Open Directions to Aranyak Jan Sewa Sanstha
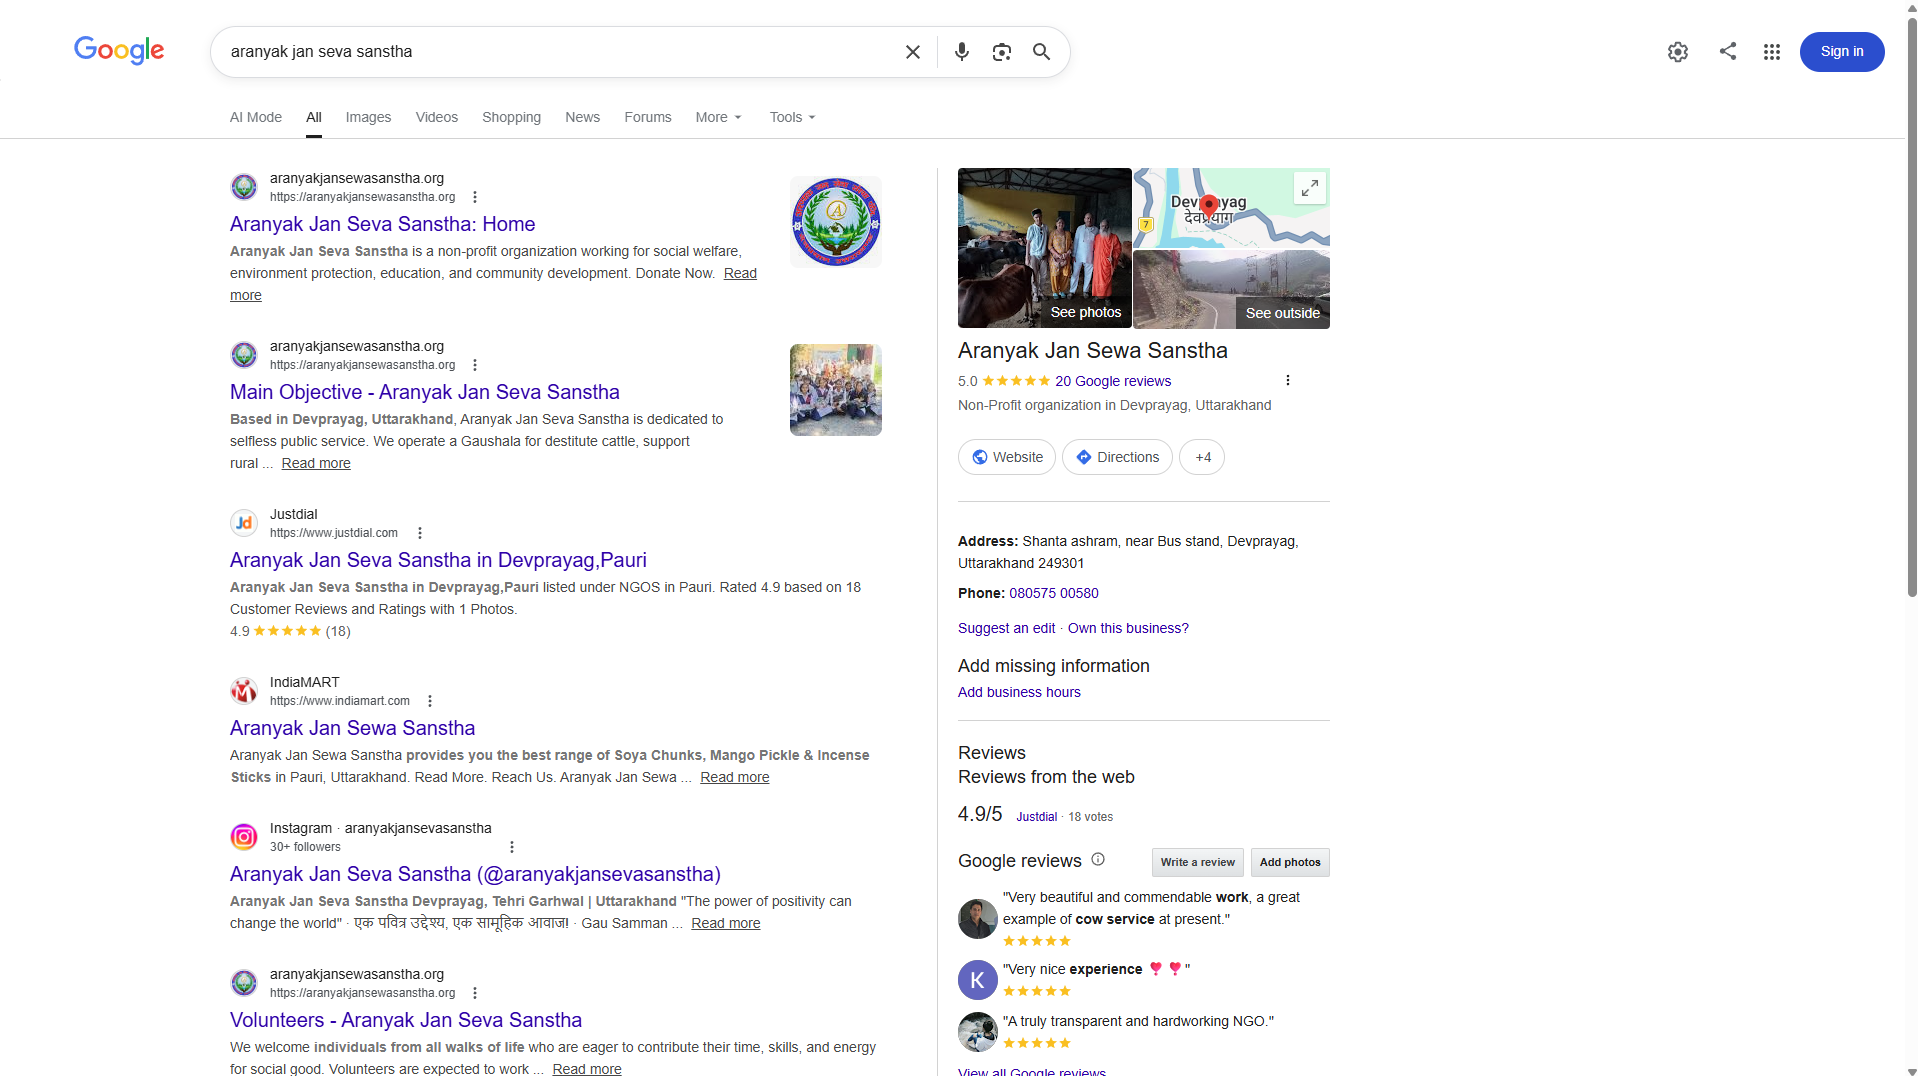Viewport: 1918px width, 1076px height. pyautogui.click(x=1117, y=457)
